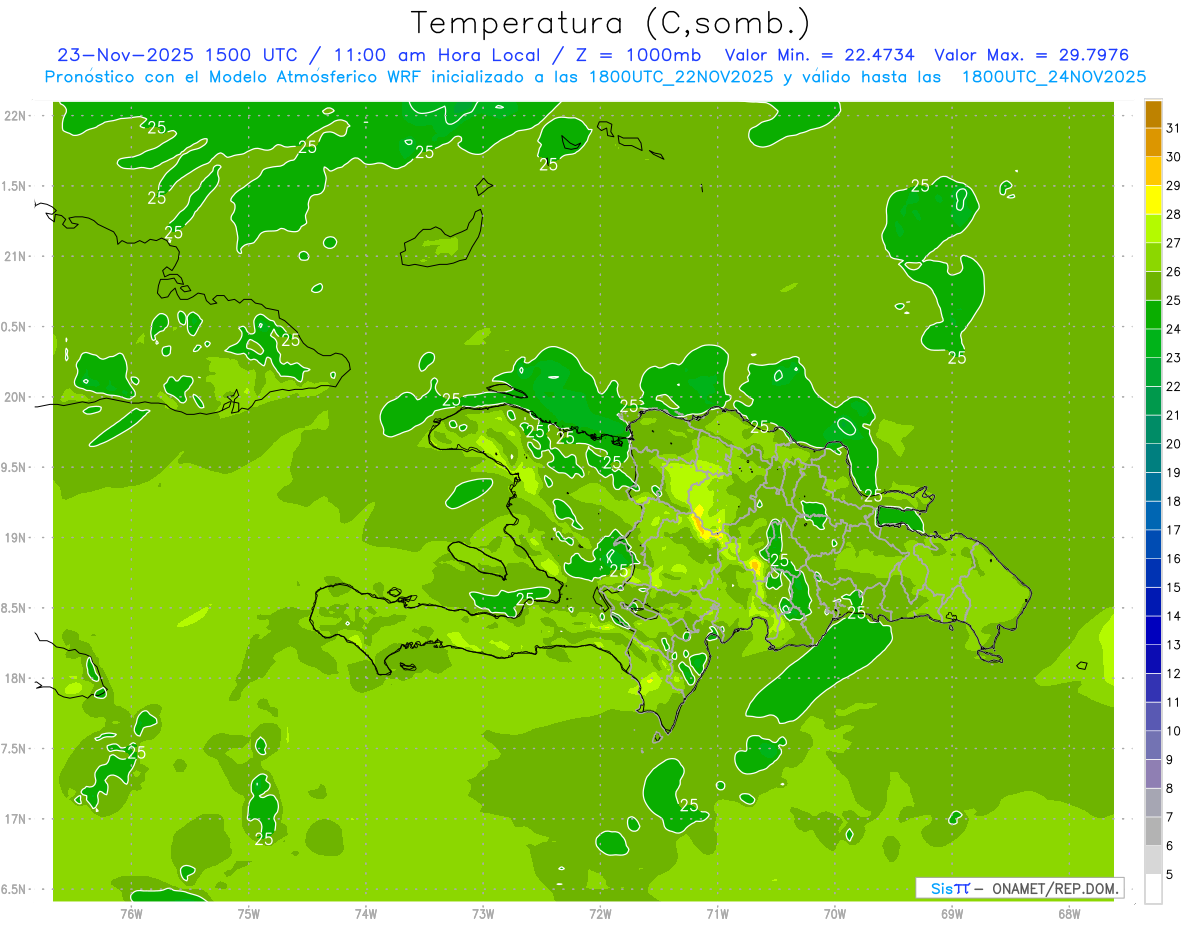The width and height of the screenshot is (1200, 927).
Task: Click the '22N' latitude label
Action: (15, 116)
